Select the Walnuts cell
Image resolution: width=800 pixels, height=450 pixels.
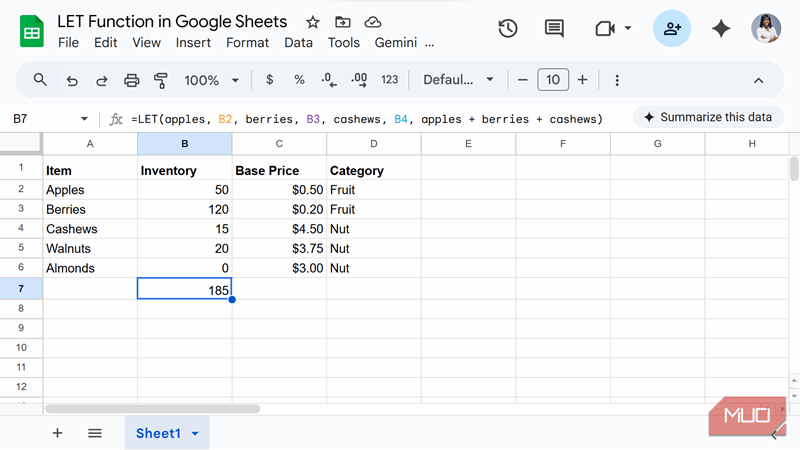(x=90, y=248)
